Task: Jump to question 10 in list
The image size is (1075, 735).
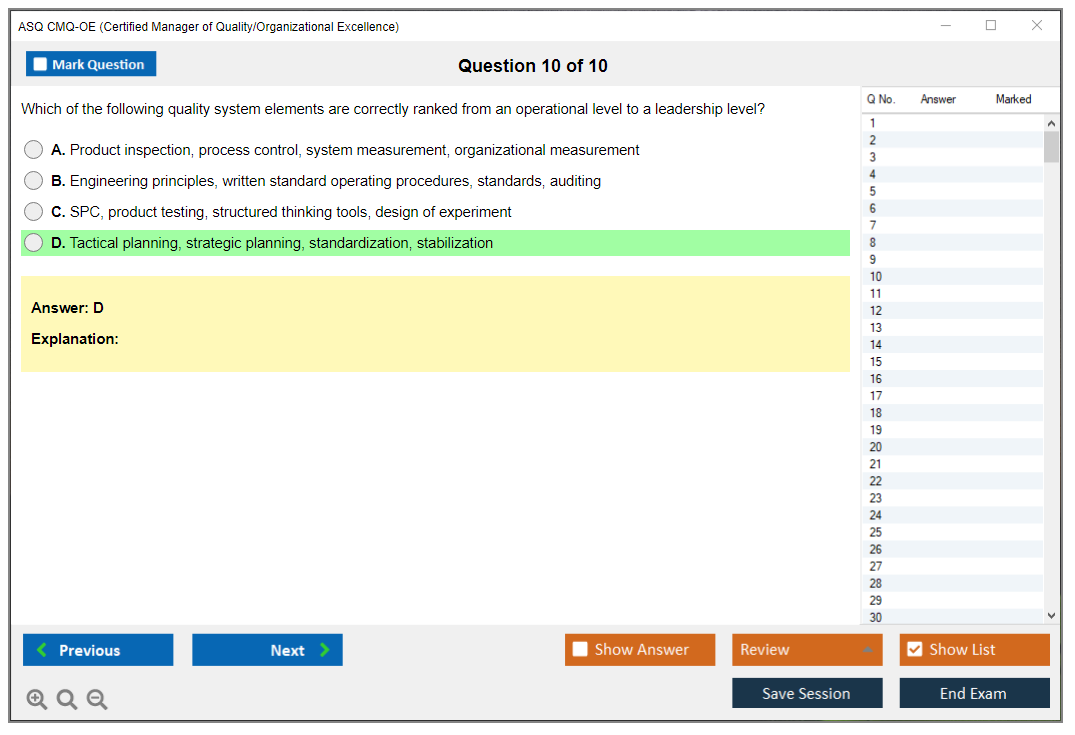Action: [876, 277]
